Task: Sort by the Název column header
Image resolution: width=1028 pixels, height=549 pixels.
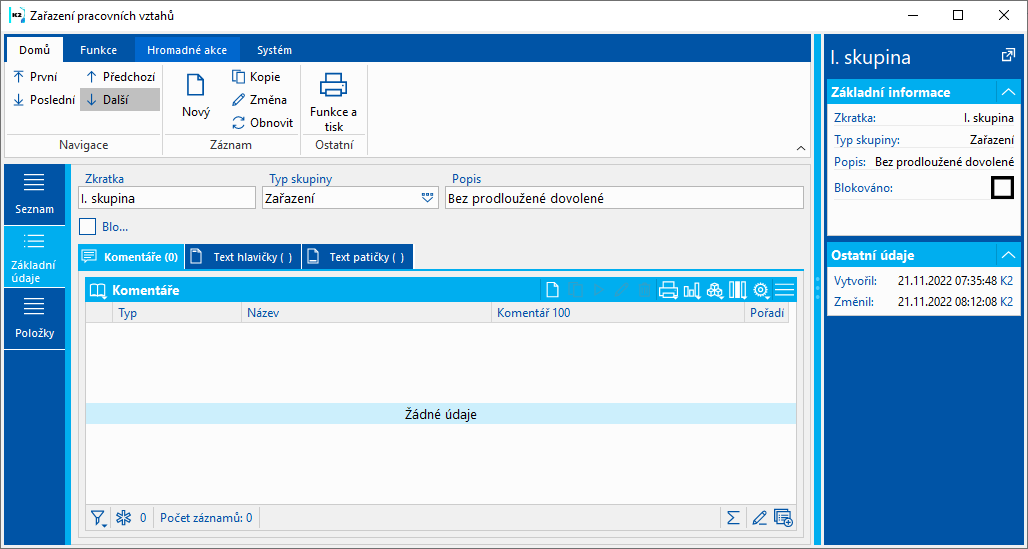Action: pos(366,313)
